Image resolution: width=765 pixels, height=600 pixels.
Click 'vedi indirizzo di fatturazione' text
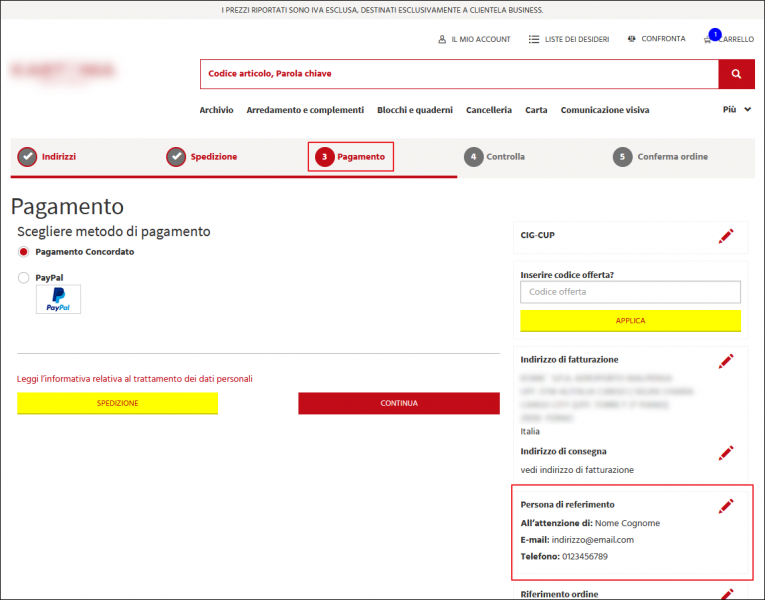coord(577,470)
